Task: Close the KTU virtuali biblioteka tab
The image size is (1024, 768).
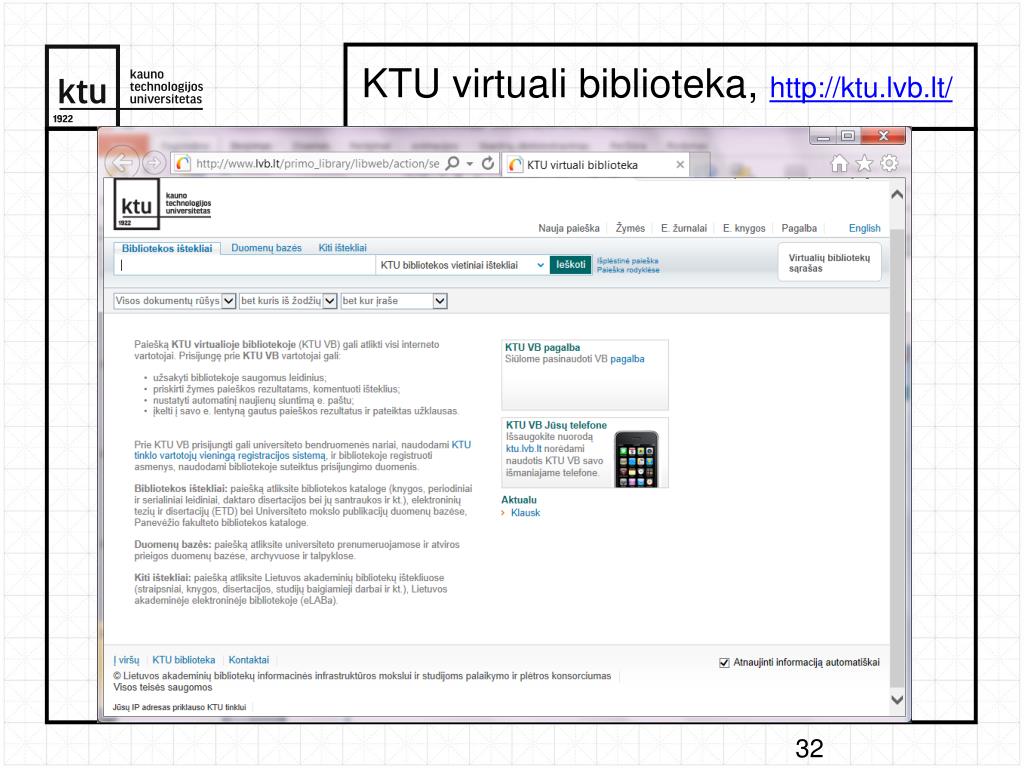Action: (x=680, y=165)
